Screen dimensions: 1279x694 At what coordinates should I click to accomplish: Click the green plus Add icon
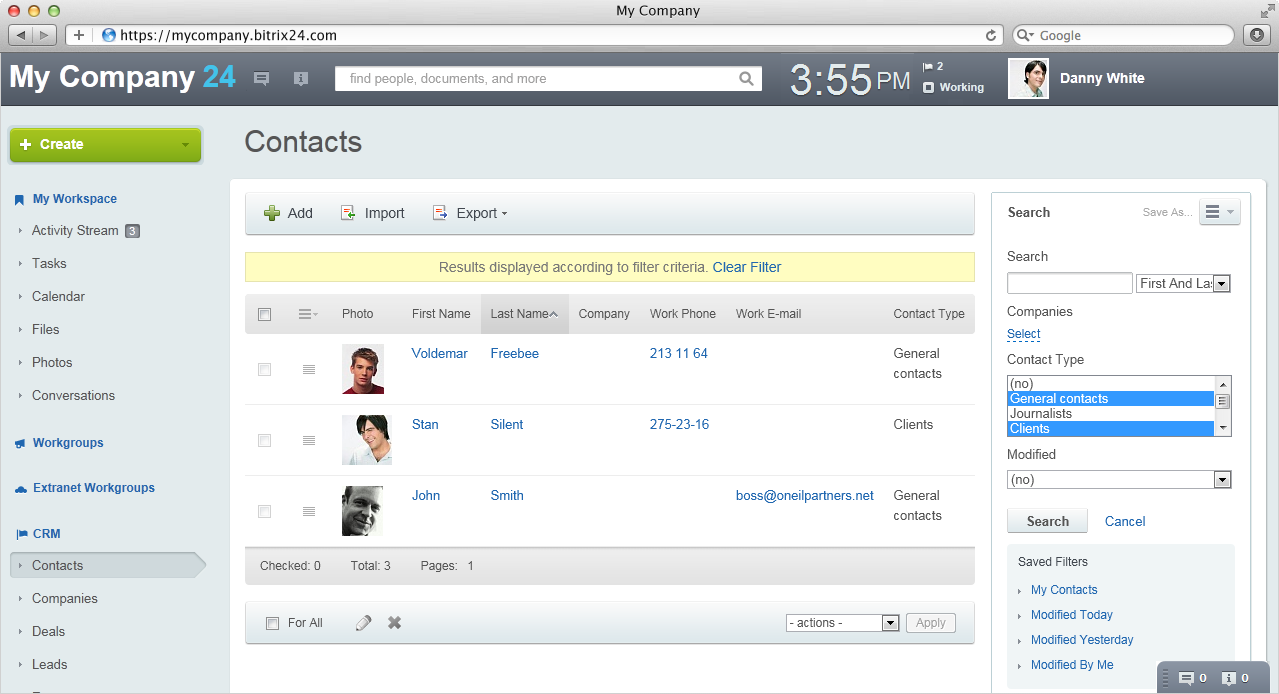[x=272, y=213]
